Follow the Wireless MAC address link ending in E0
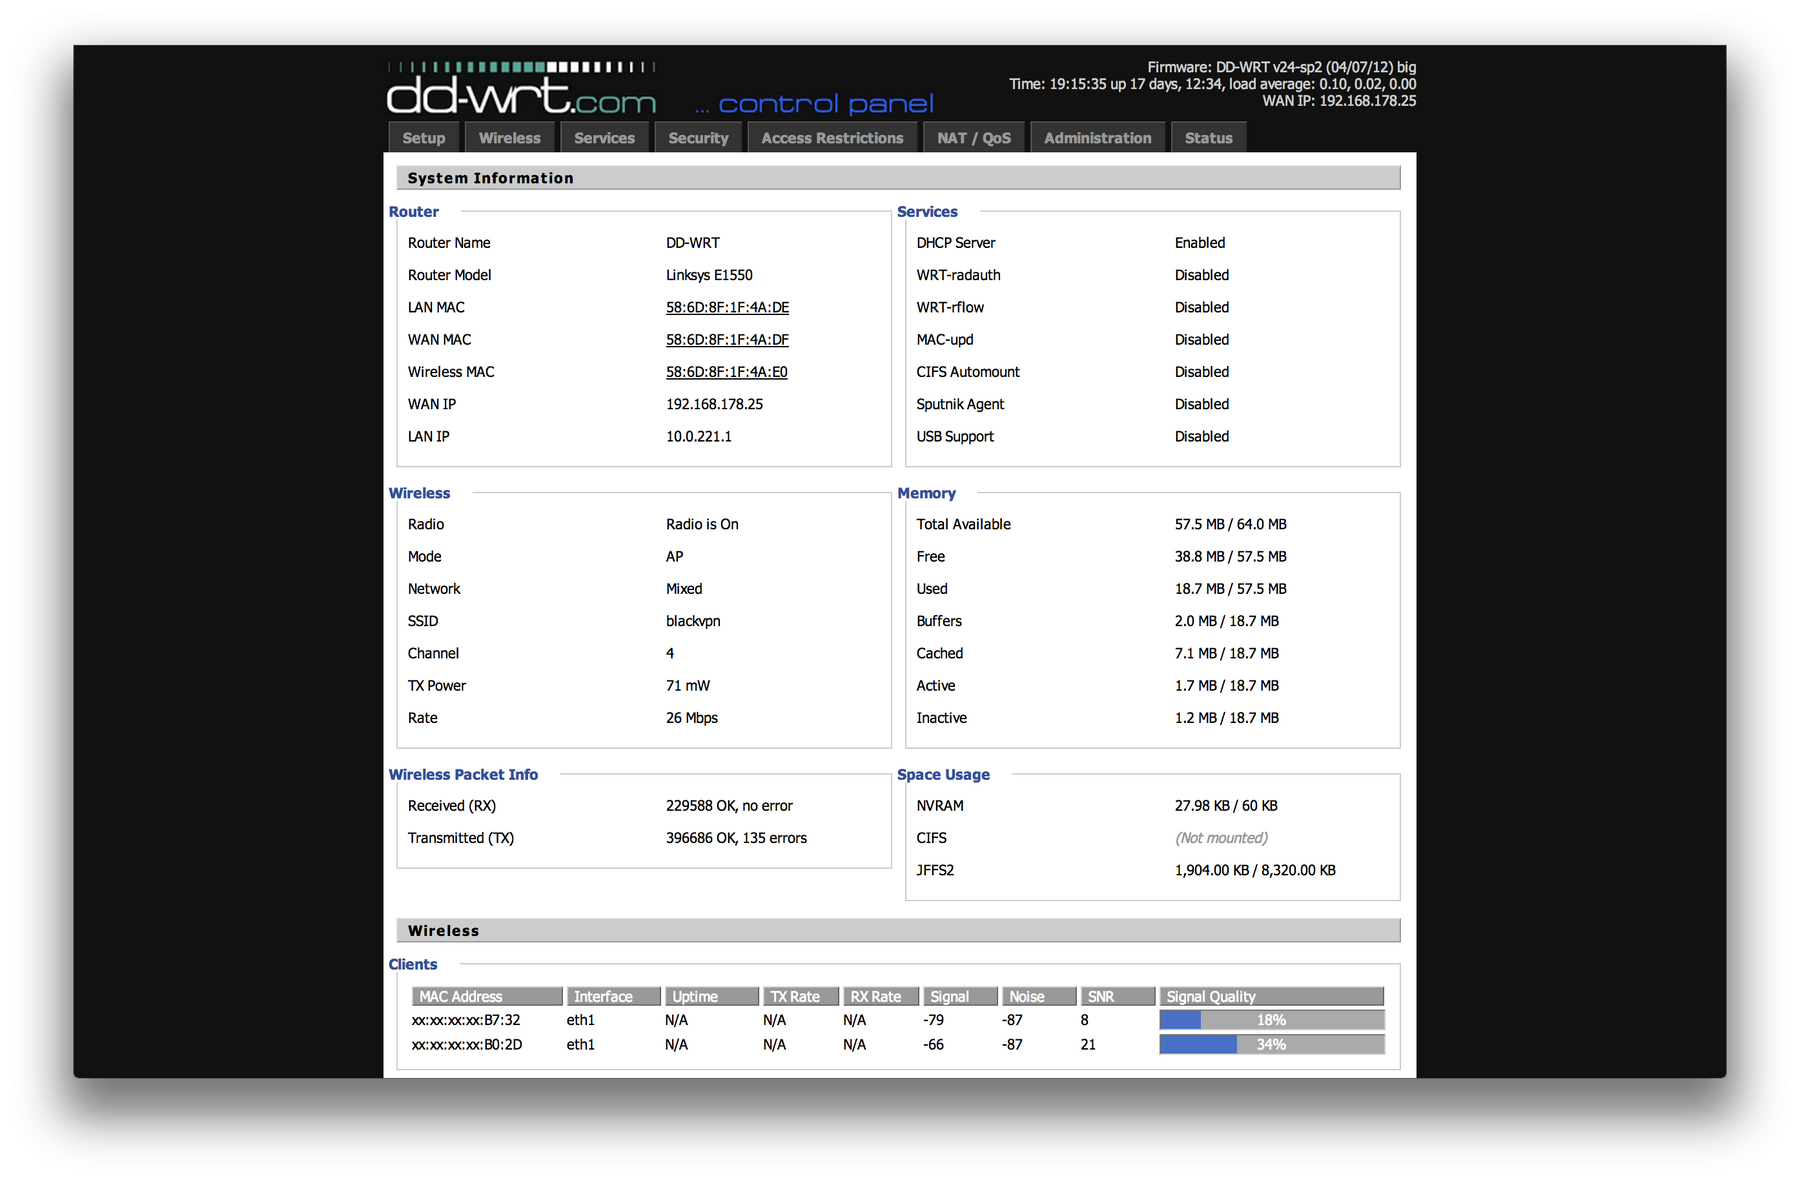The width and height of the screenshot is (1800, 1180). [x=726, y=372]
